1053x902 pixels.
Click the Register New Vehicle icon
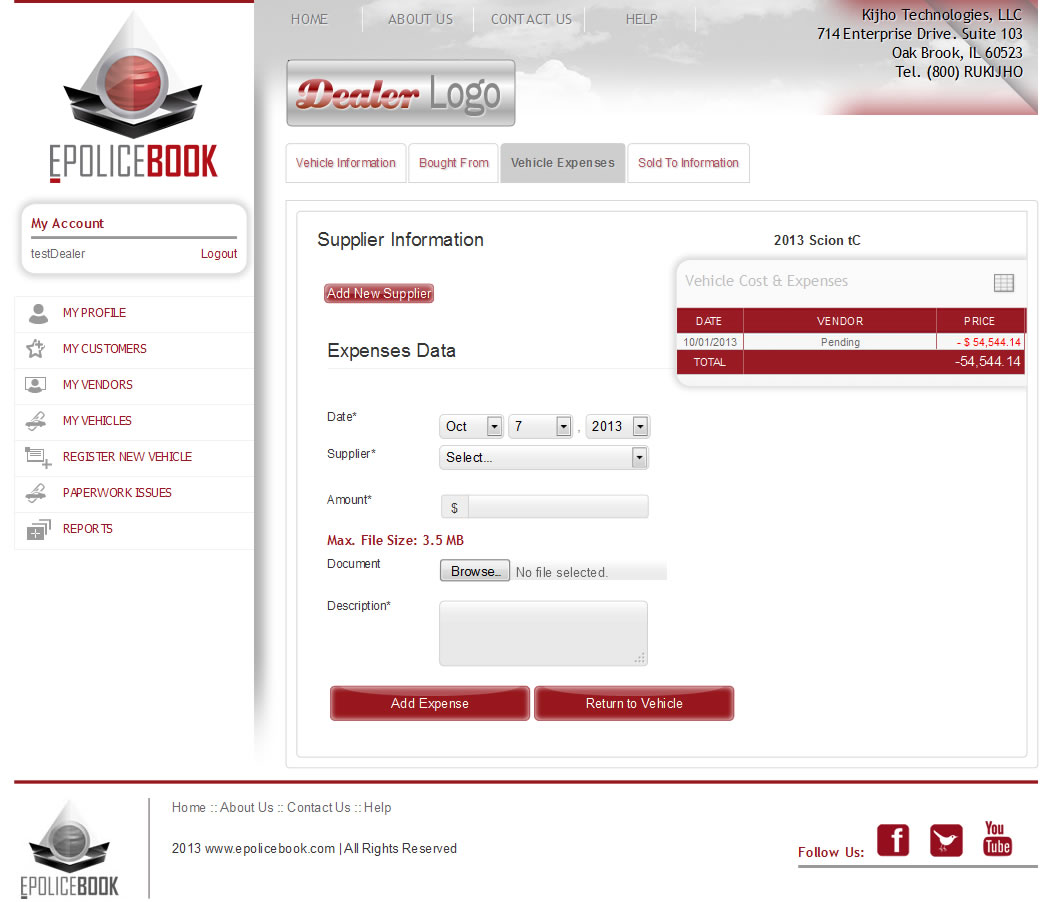[37, 457]
